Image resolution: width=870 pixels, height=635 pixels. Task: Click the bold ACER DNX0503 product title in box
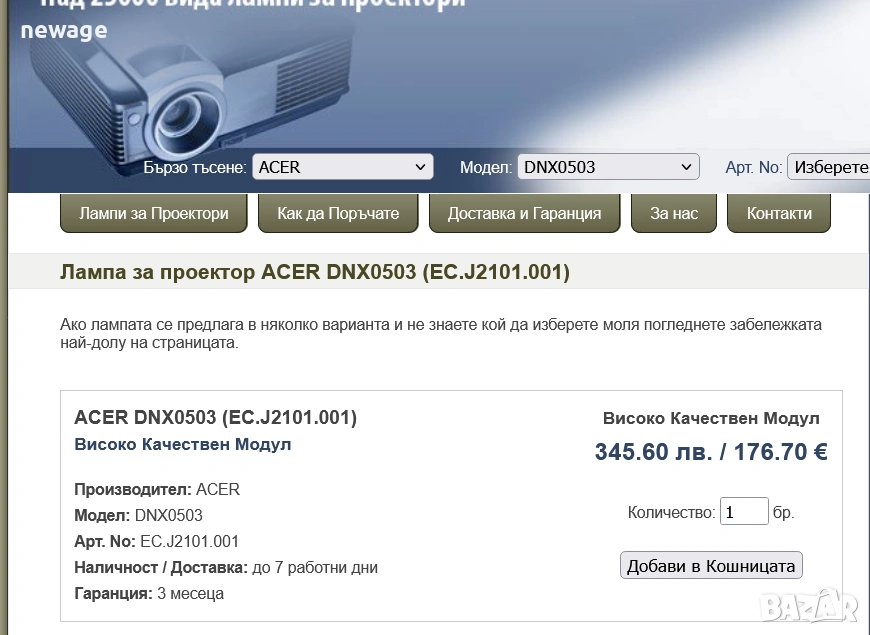coord(215,417)
